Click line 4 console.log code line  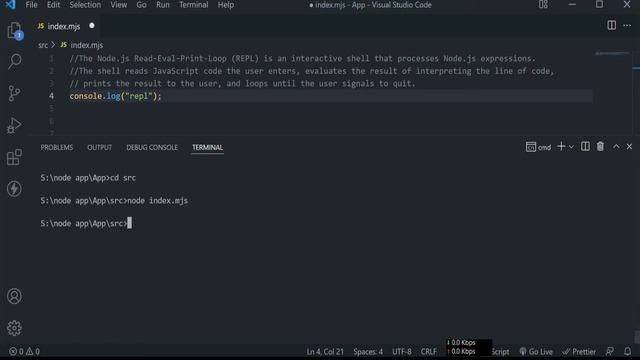[x=116, y=96]
